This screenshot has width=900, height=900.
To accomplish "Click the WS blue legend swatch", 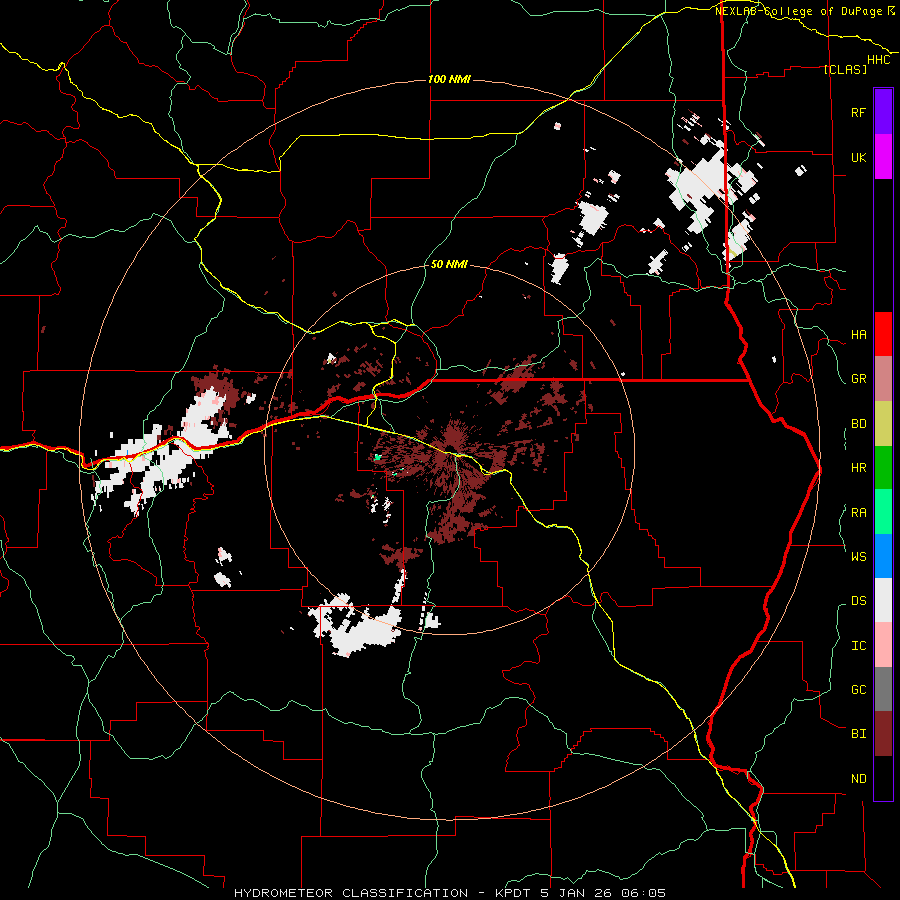I will 883,556.
